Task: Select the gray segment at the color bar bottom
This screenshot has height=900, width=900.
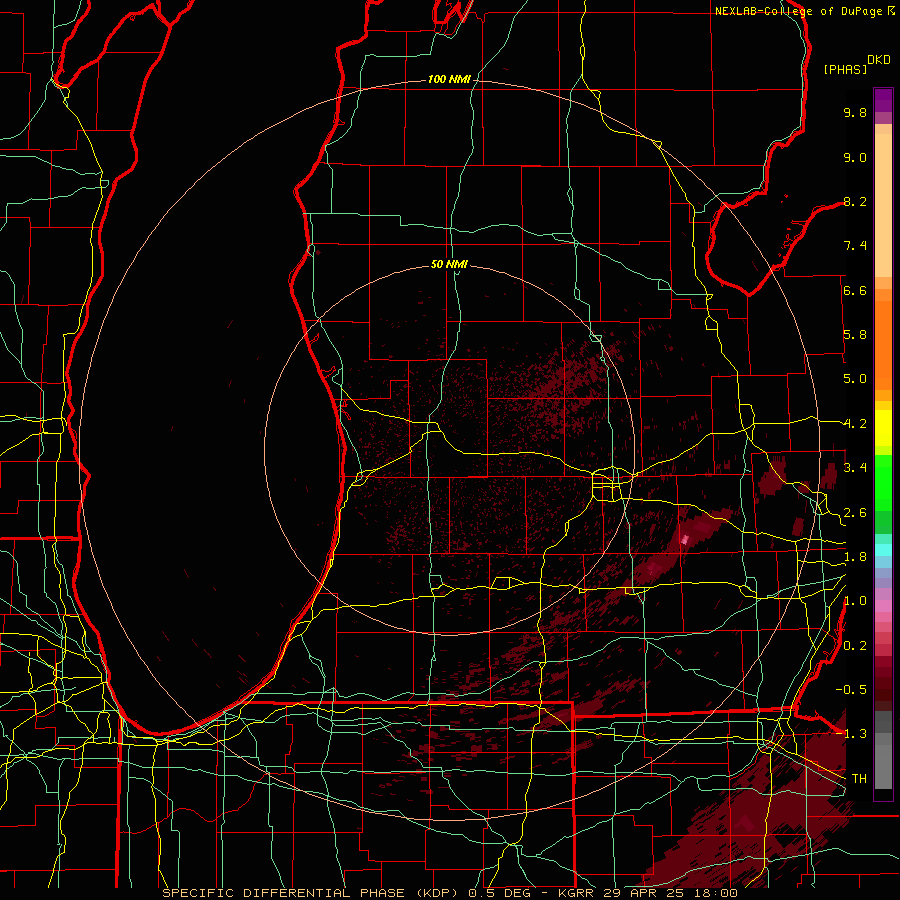Action: 883,750
